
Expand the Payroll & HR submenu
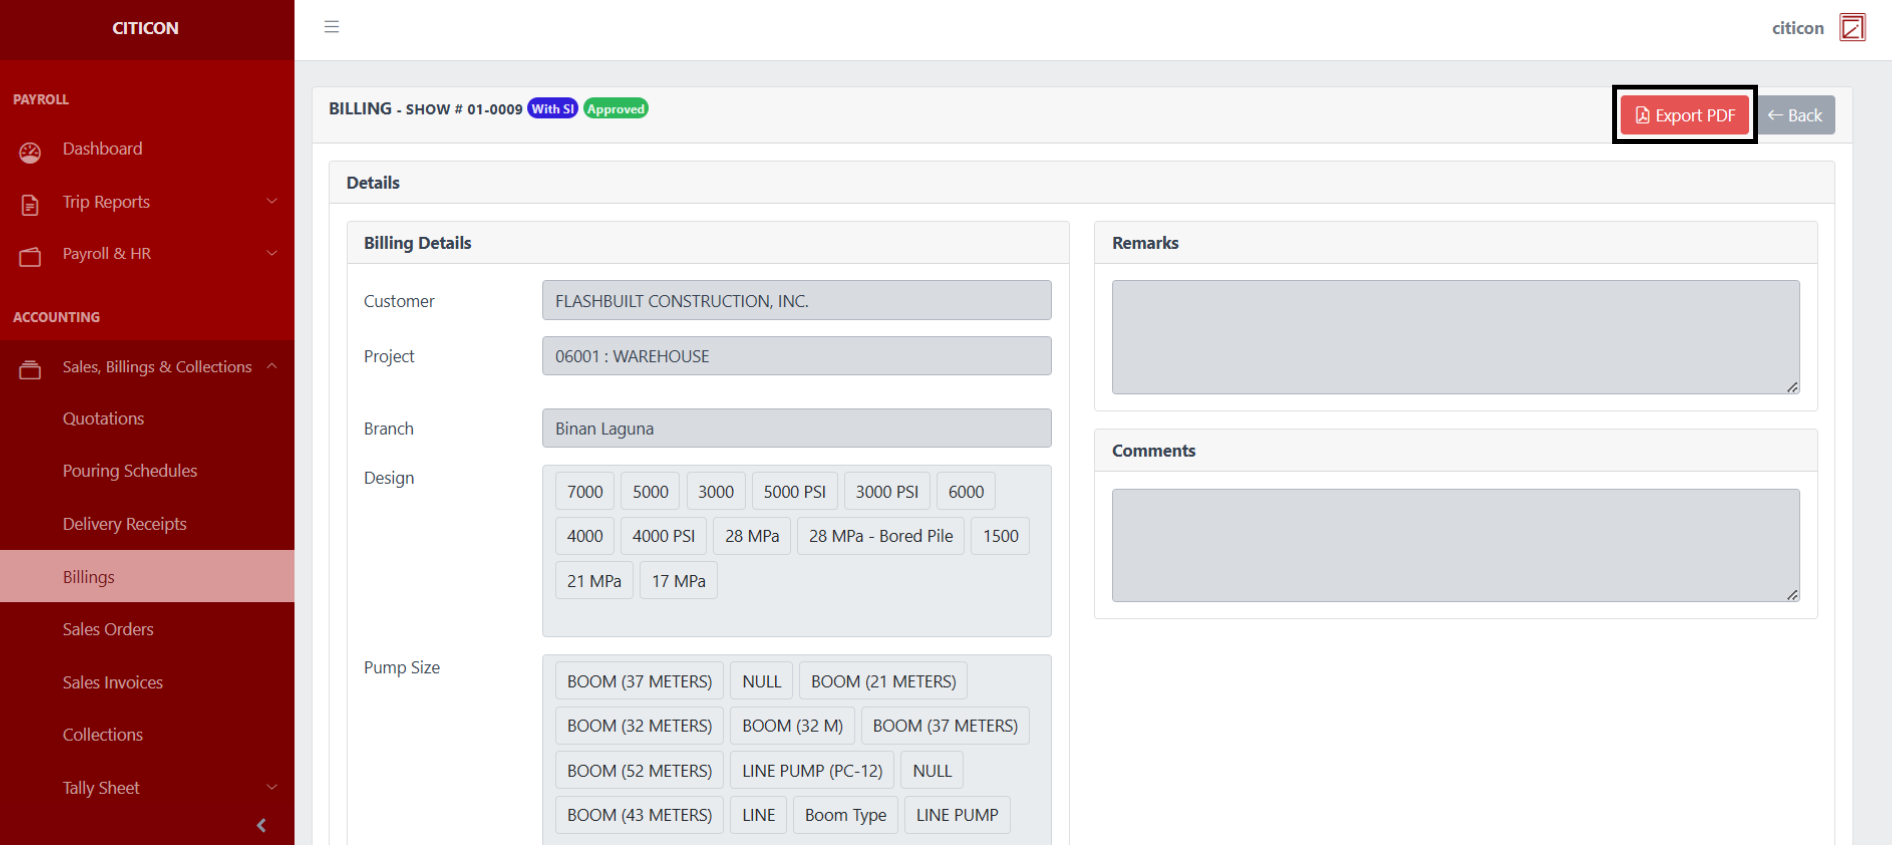[272, 254]
